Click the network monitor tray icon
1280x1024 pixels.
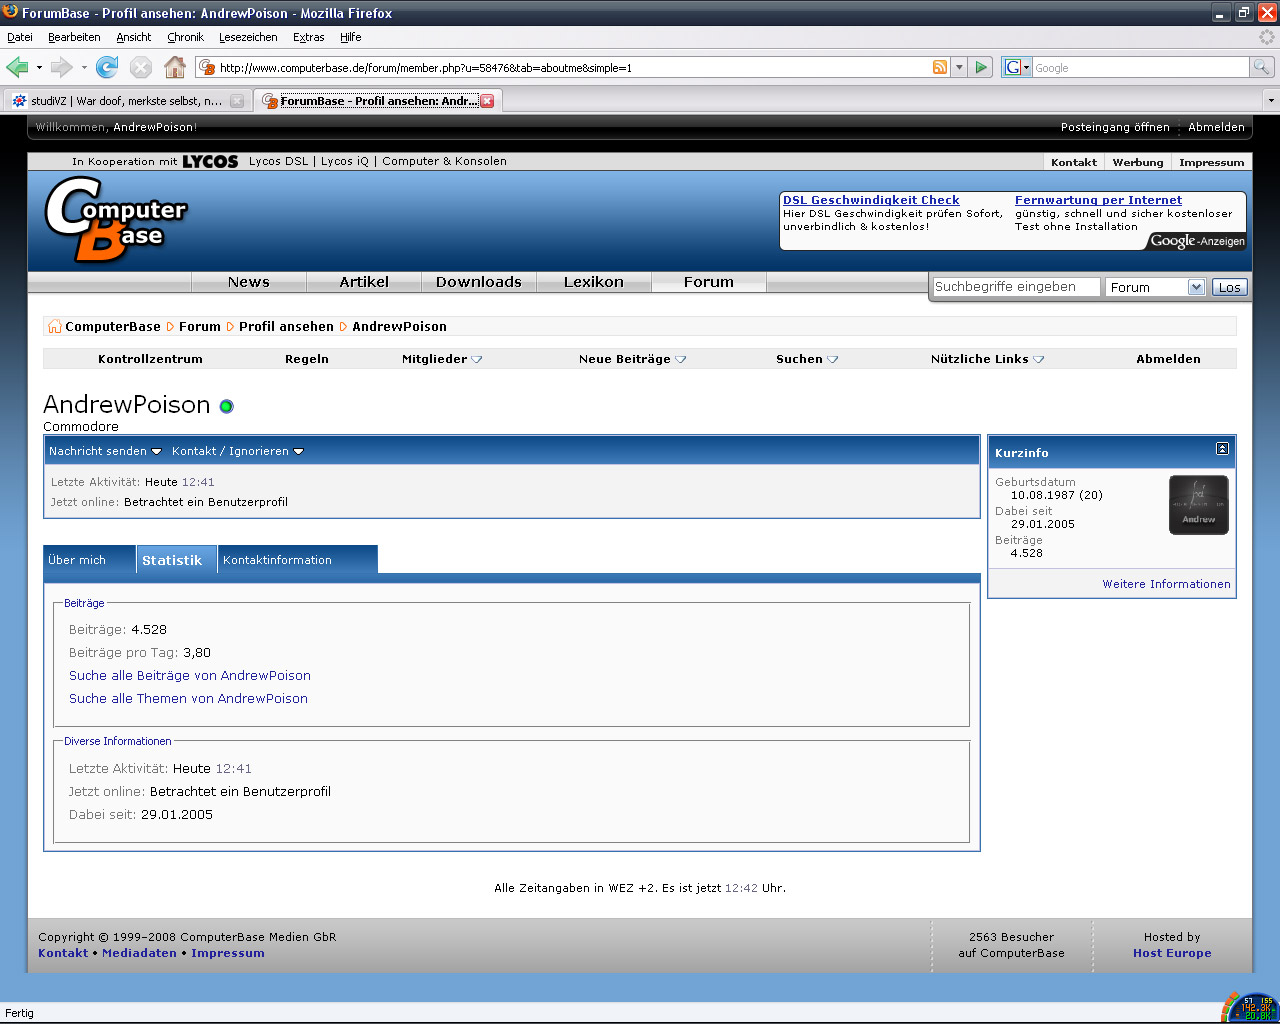point(1249,1007)
